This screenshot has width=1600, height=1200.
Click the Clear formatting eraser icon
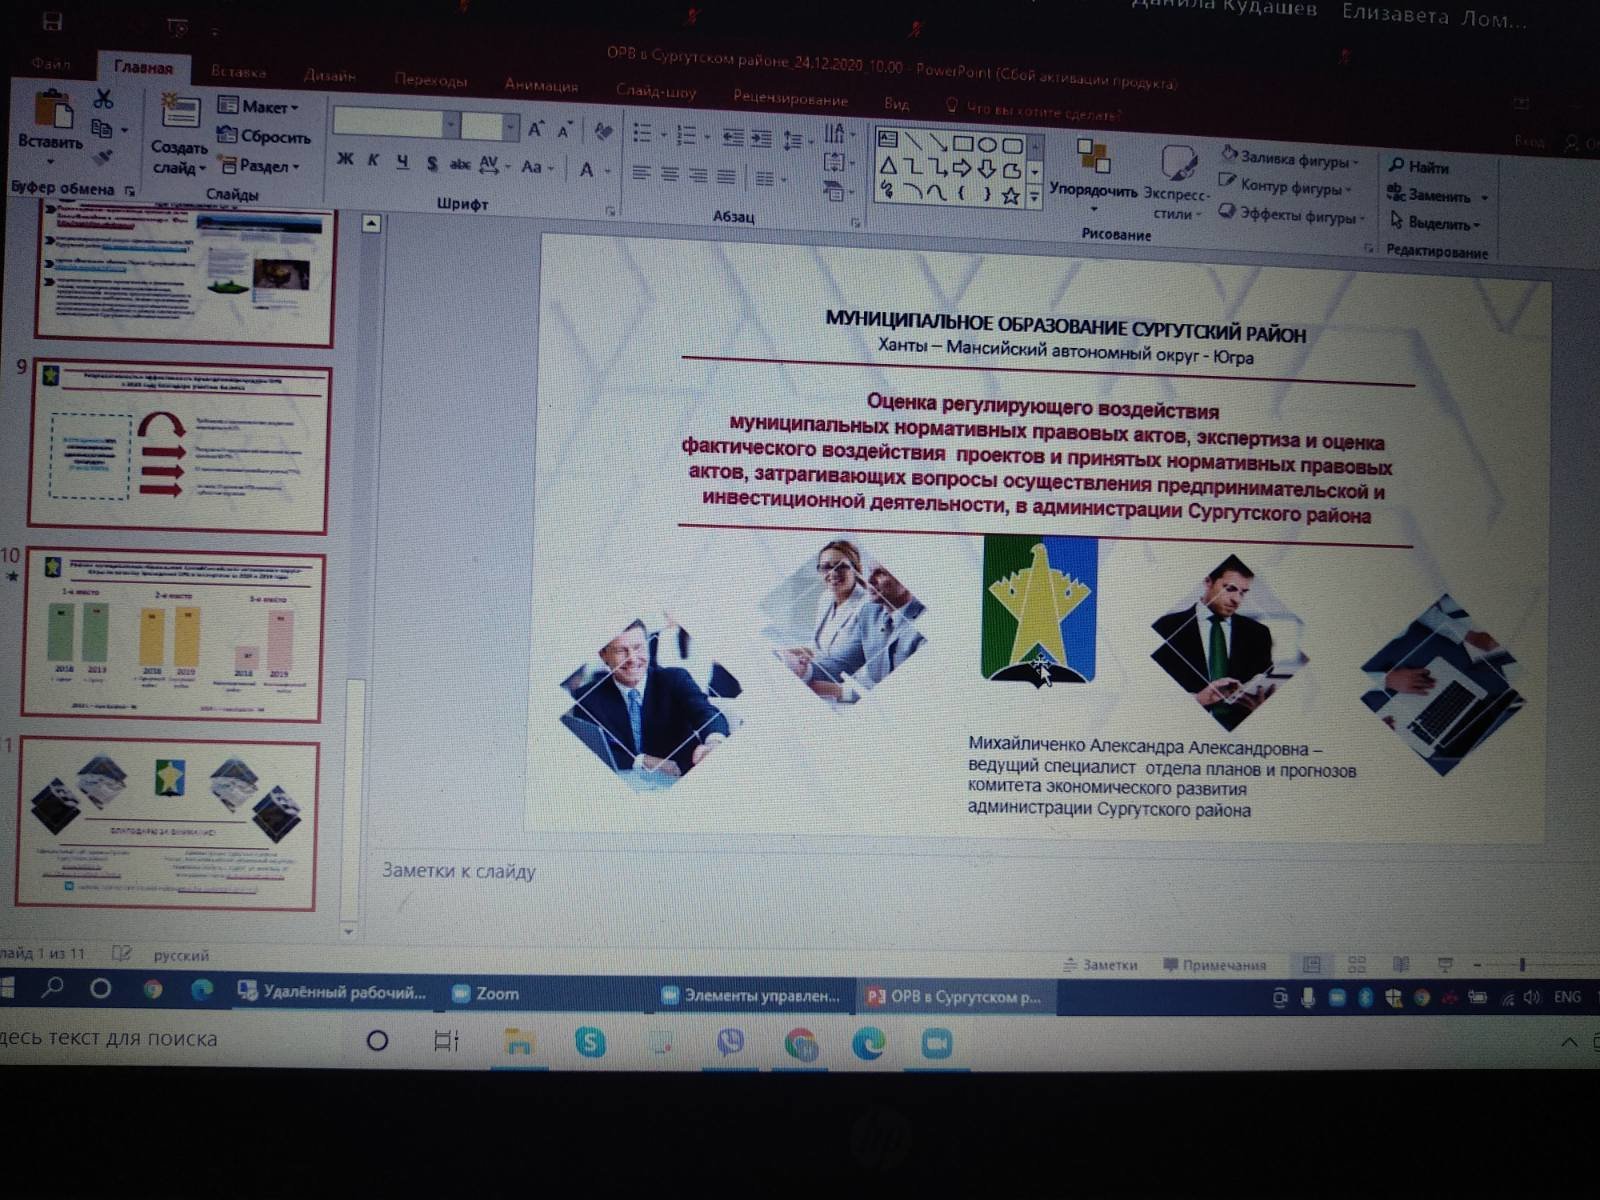602,132
